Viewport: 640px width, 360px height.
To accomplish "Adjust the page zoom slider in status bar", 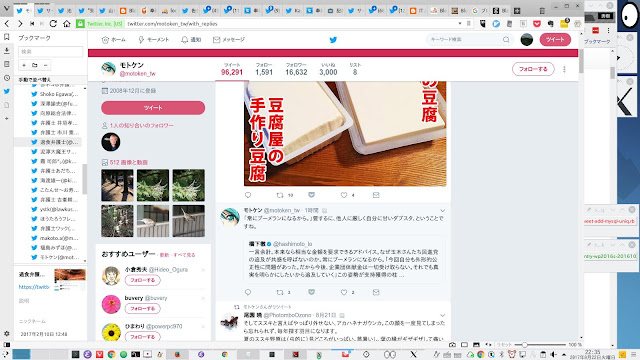I will (x=524, y=345).
